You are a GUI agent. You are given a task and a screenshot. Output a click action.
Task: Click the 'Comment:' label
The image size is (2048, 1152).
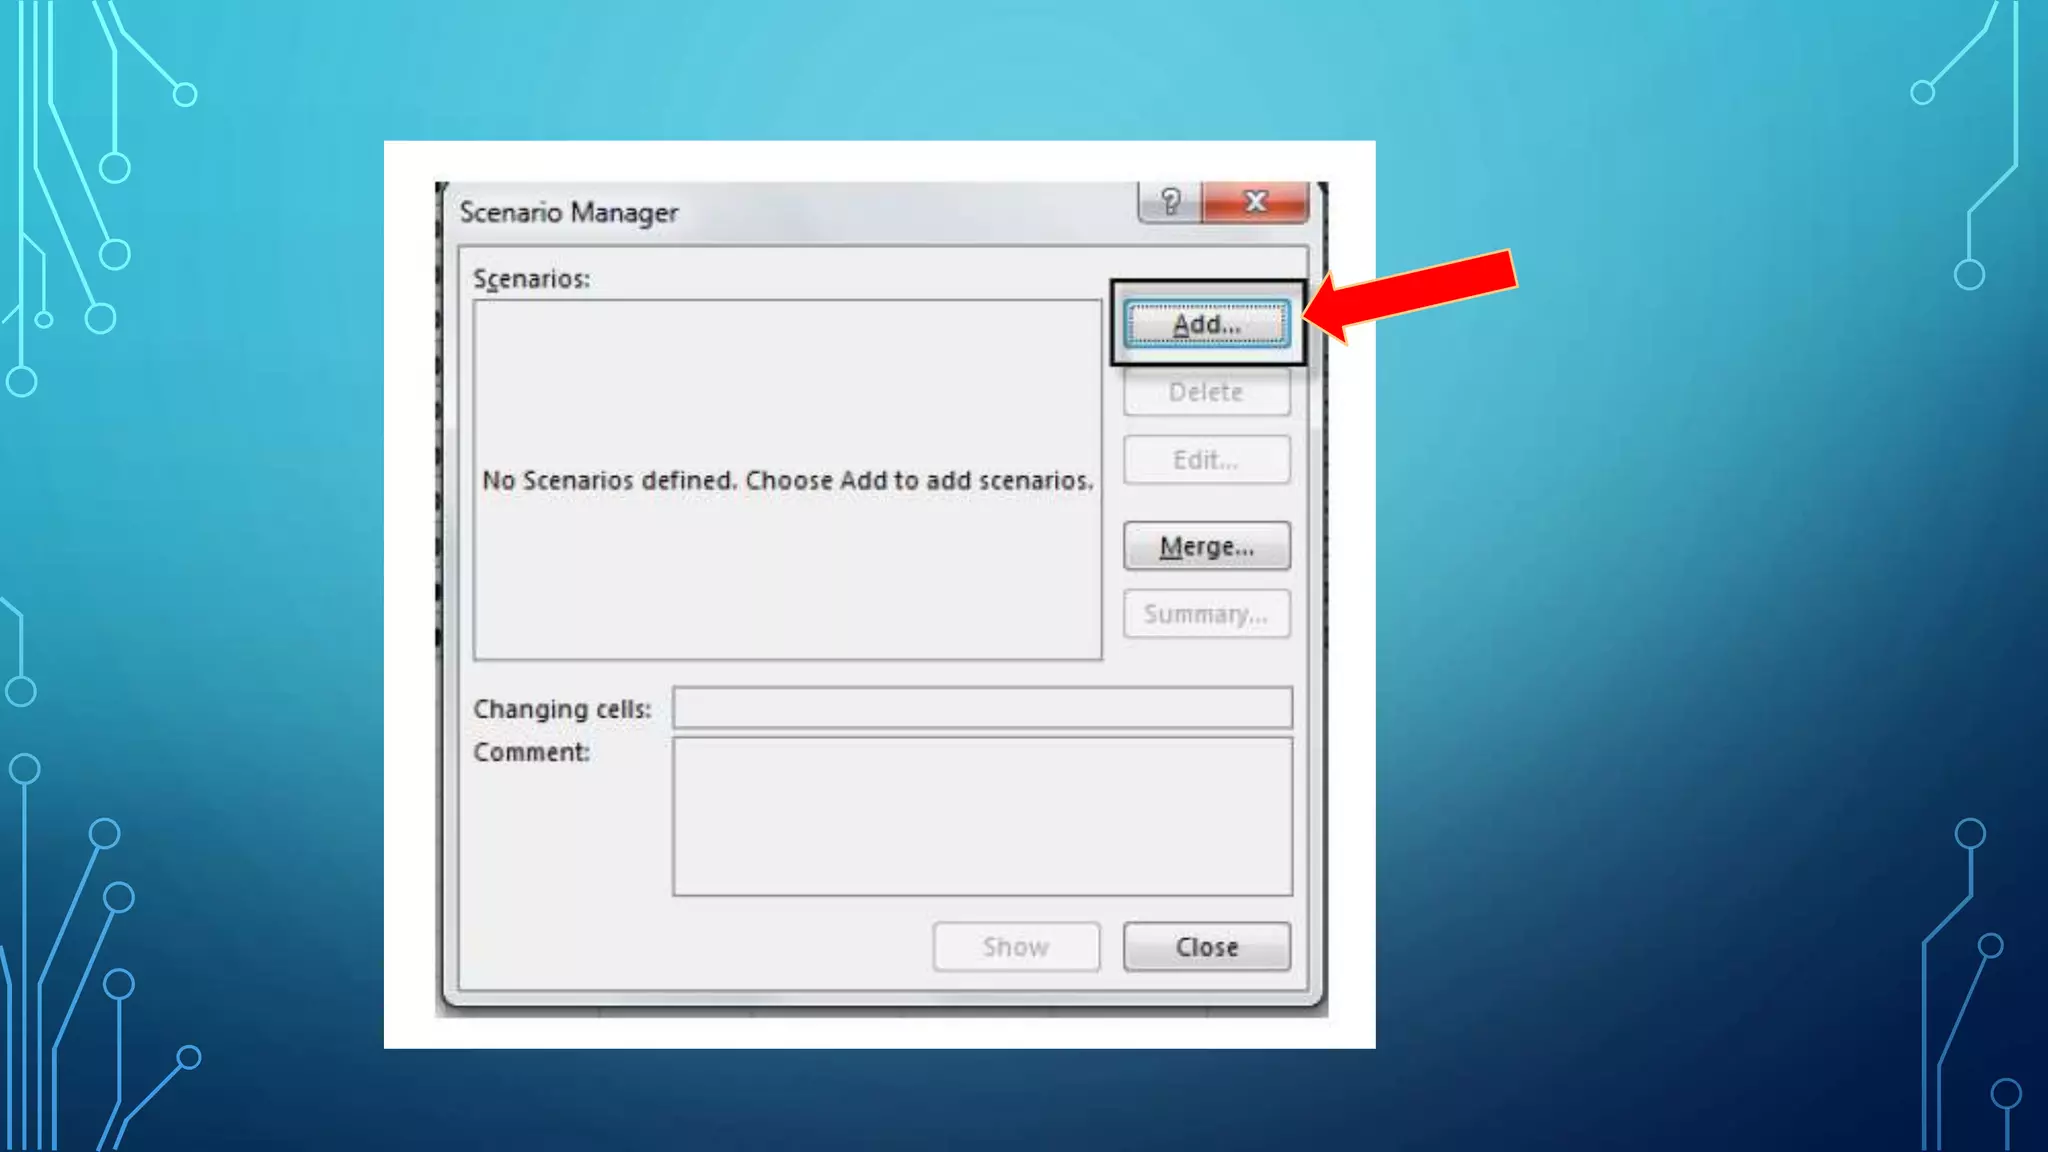[x=531, y=752]
